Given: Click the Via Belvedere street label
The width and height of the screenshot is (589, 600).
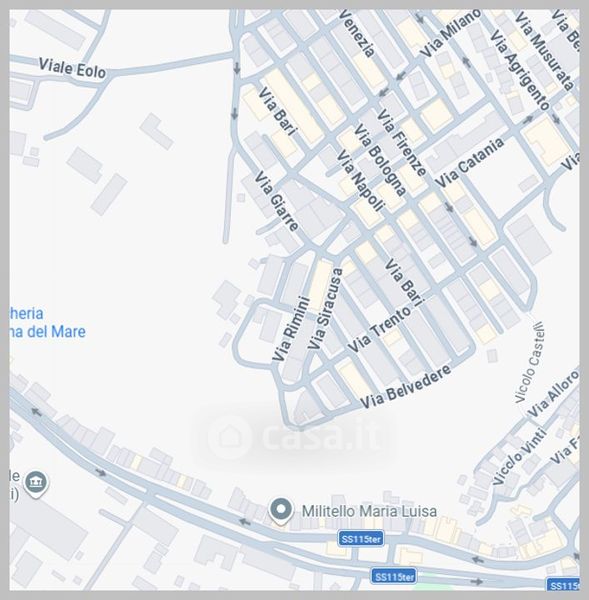Looking at the screenshot, I should [405, 387].
